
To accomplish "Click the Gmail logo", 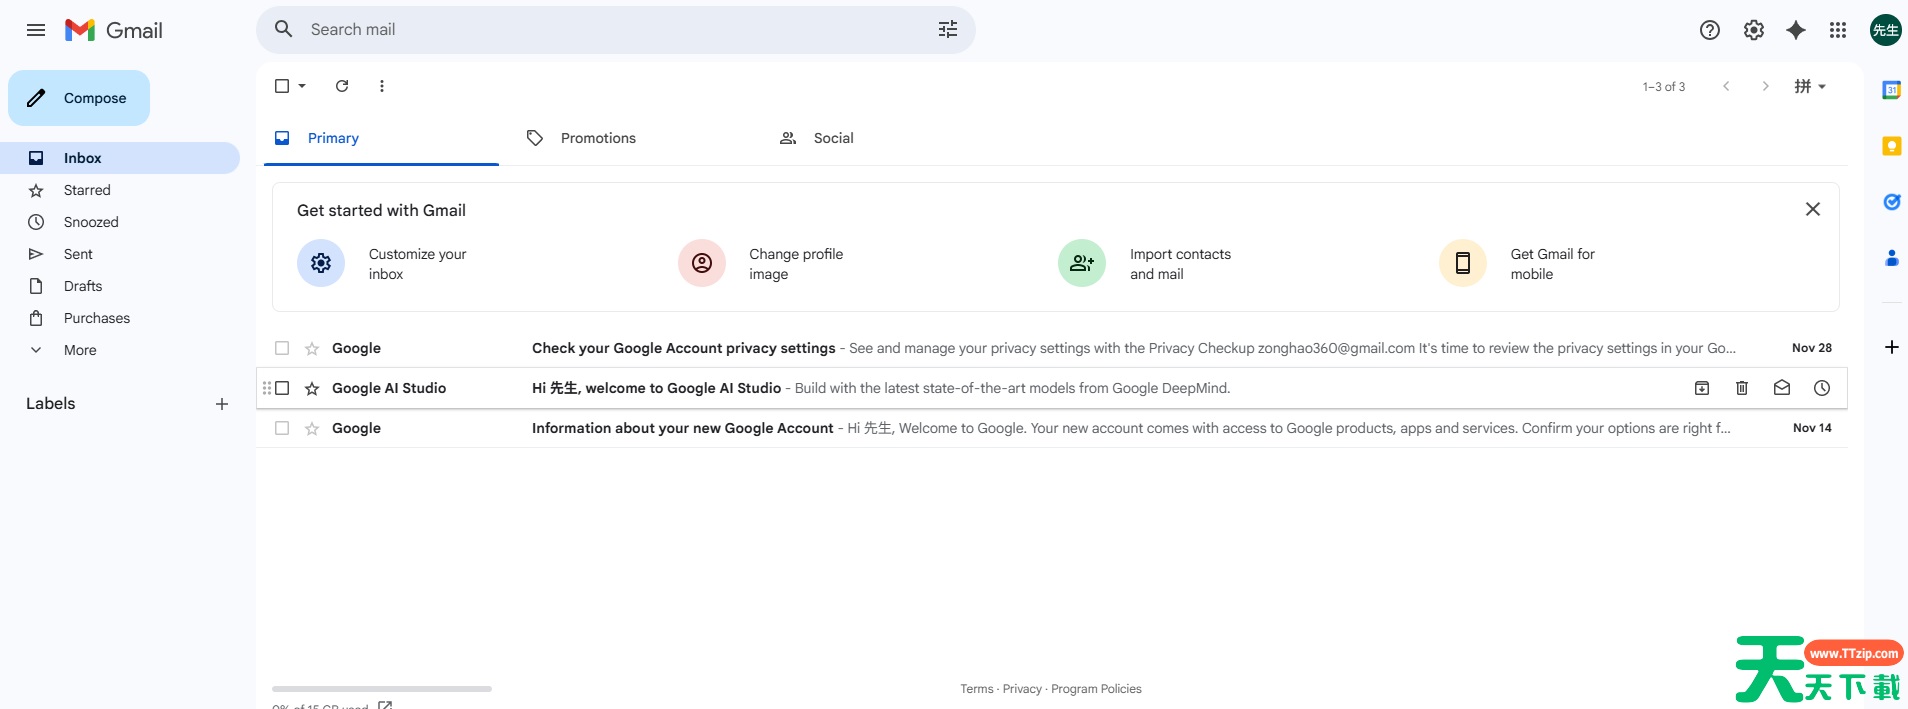I will click(114, 30).
